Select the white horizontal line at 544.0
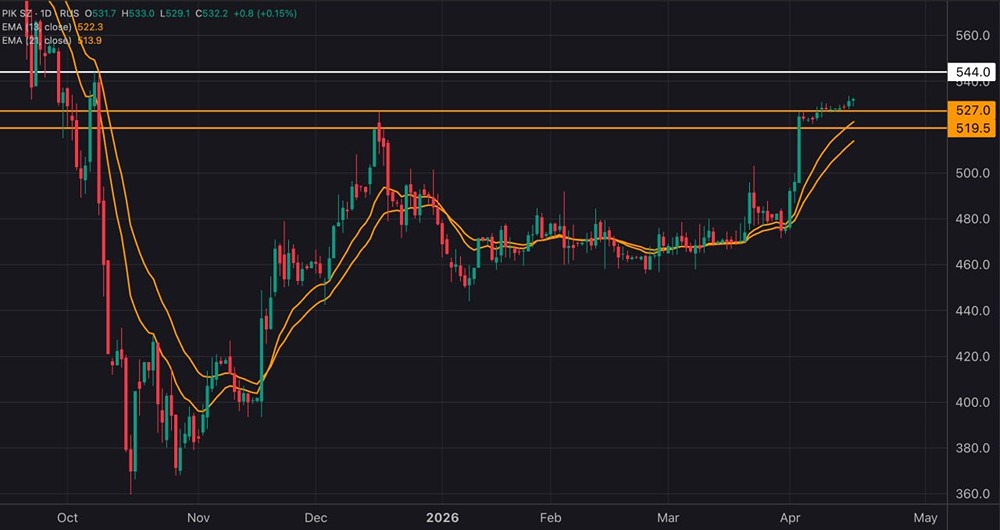This screenshot has height=530, width=1000. (473, 71)
